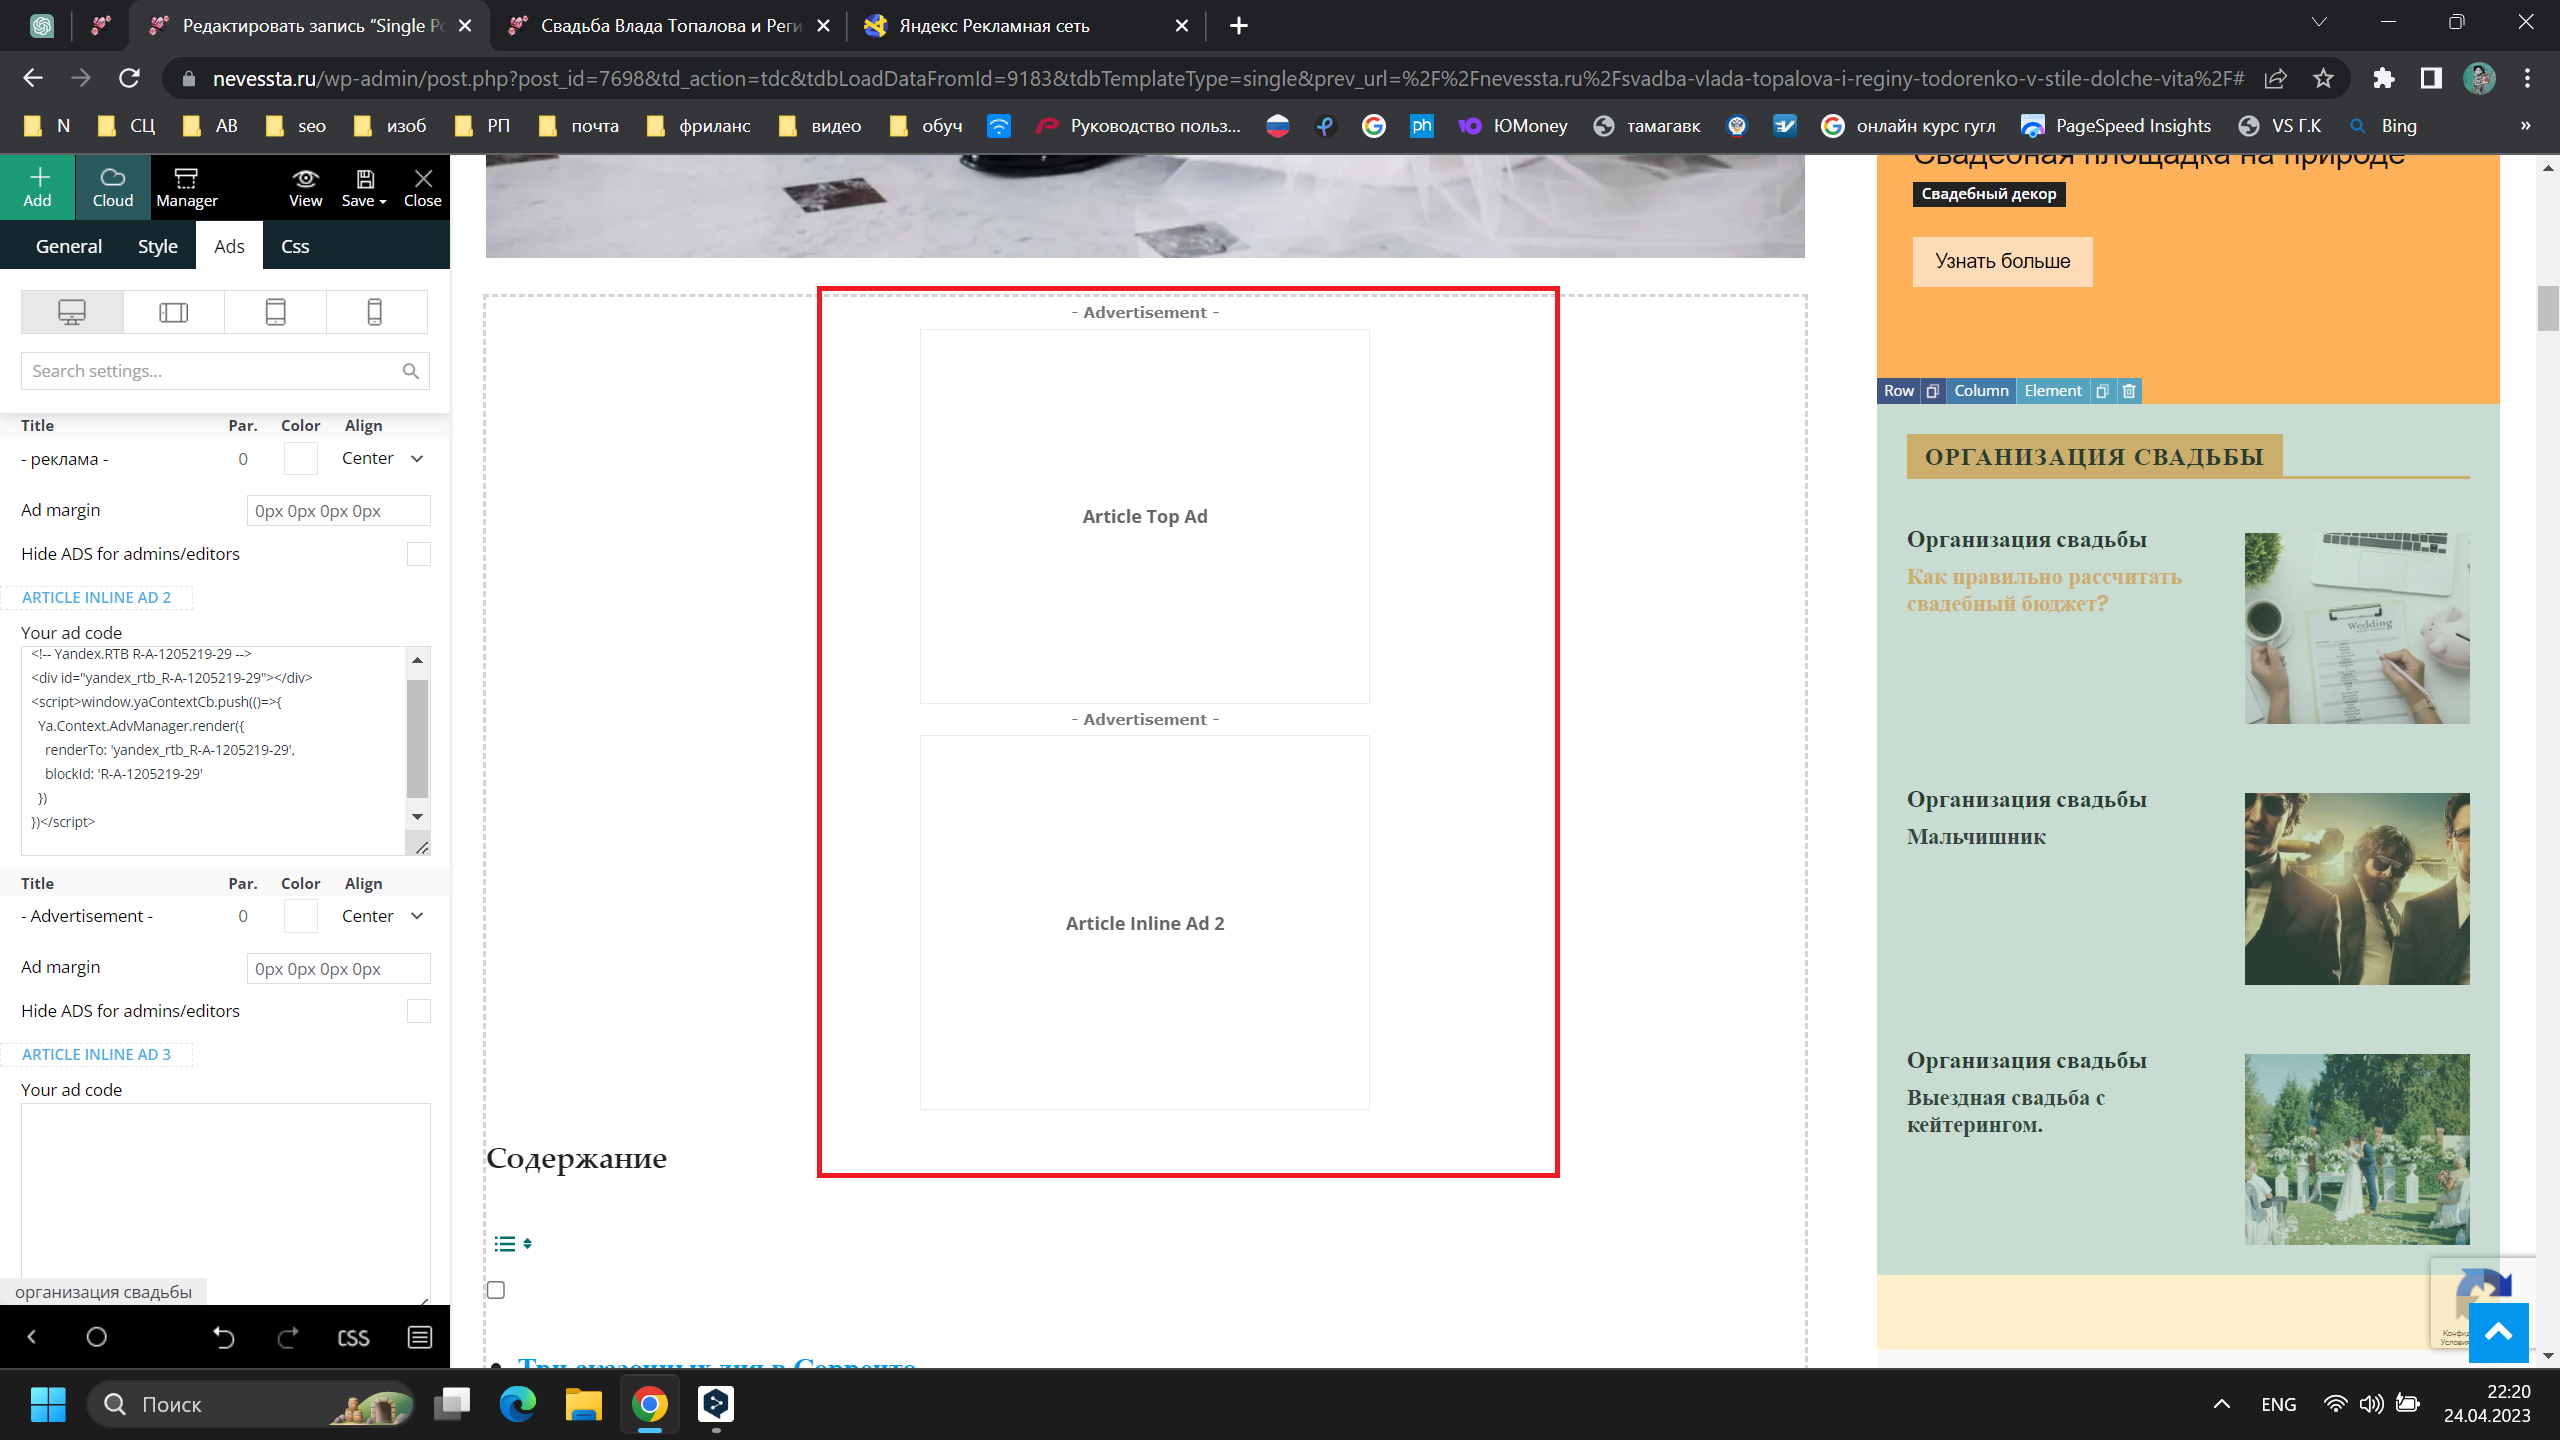Show more bookmarks chevron
Viewport: 2560px width, 1440px height.
[x=2526, y=126]
